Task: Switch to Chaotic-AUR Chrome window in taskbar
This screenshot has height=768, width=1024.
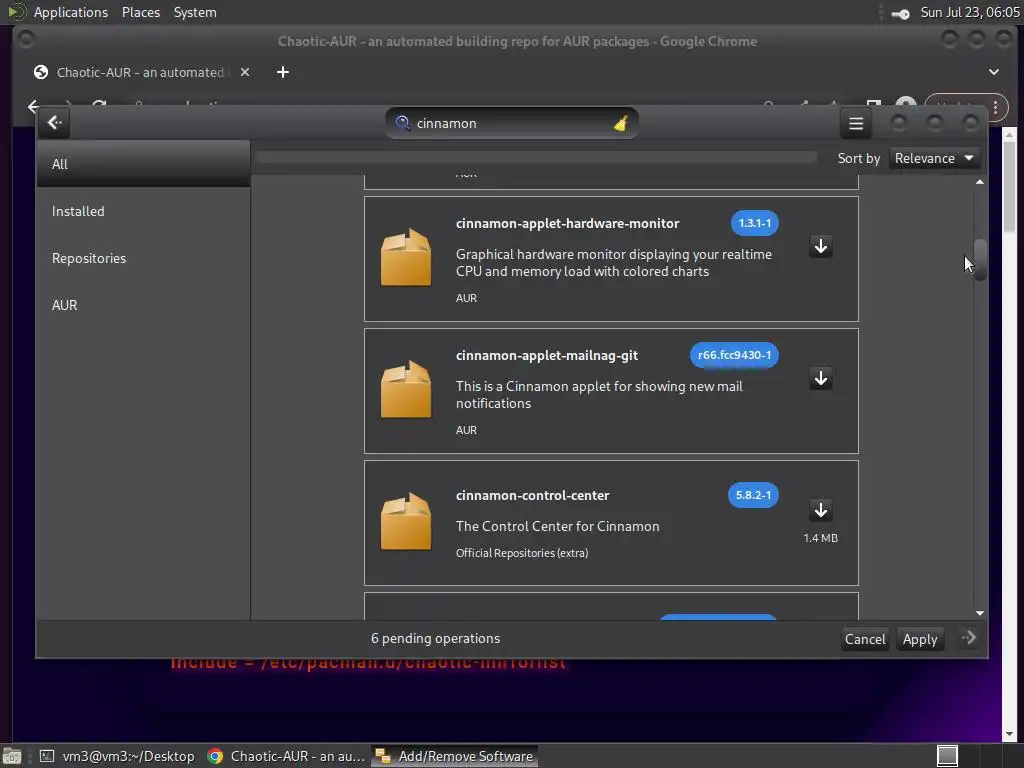Action: point(285,756)
